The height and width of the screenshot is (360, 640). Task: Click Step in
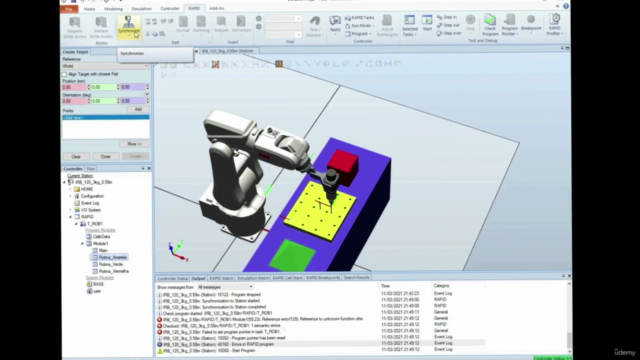[x=447, y=18]
